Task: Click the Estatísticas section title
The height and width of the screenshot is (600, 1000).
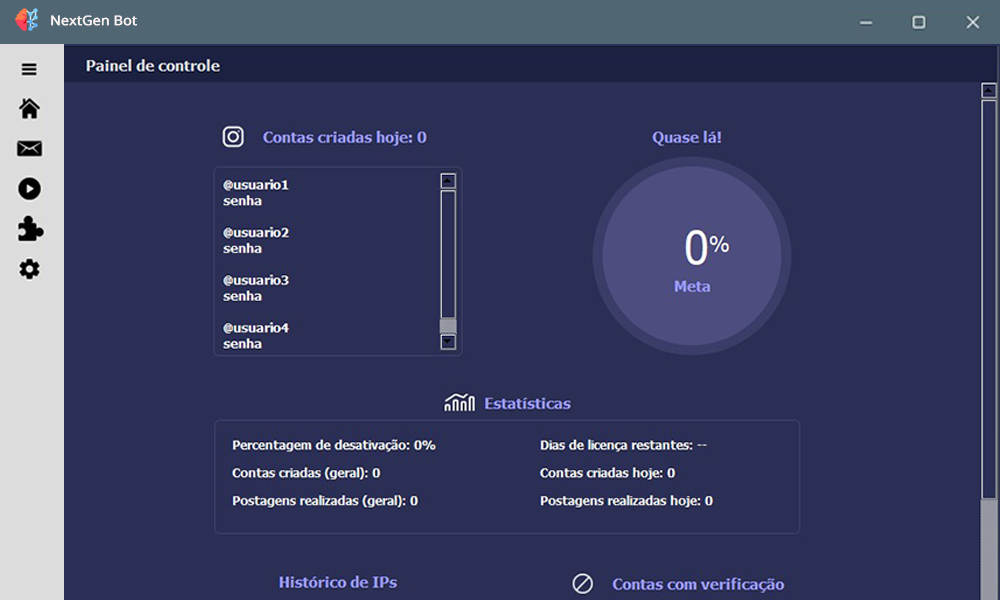Action: point(527,404)
